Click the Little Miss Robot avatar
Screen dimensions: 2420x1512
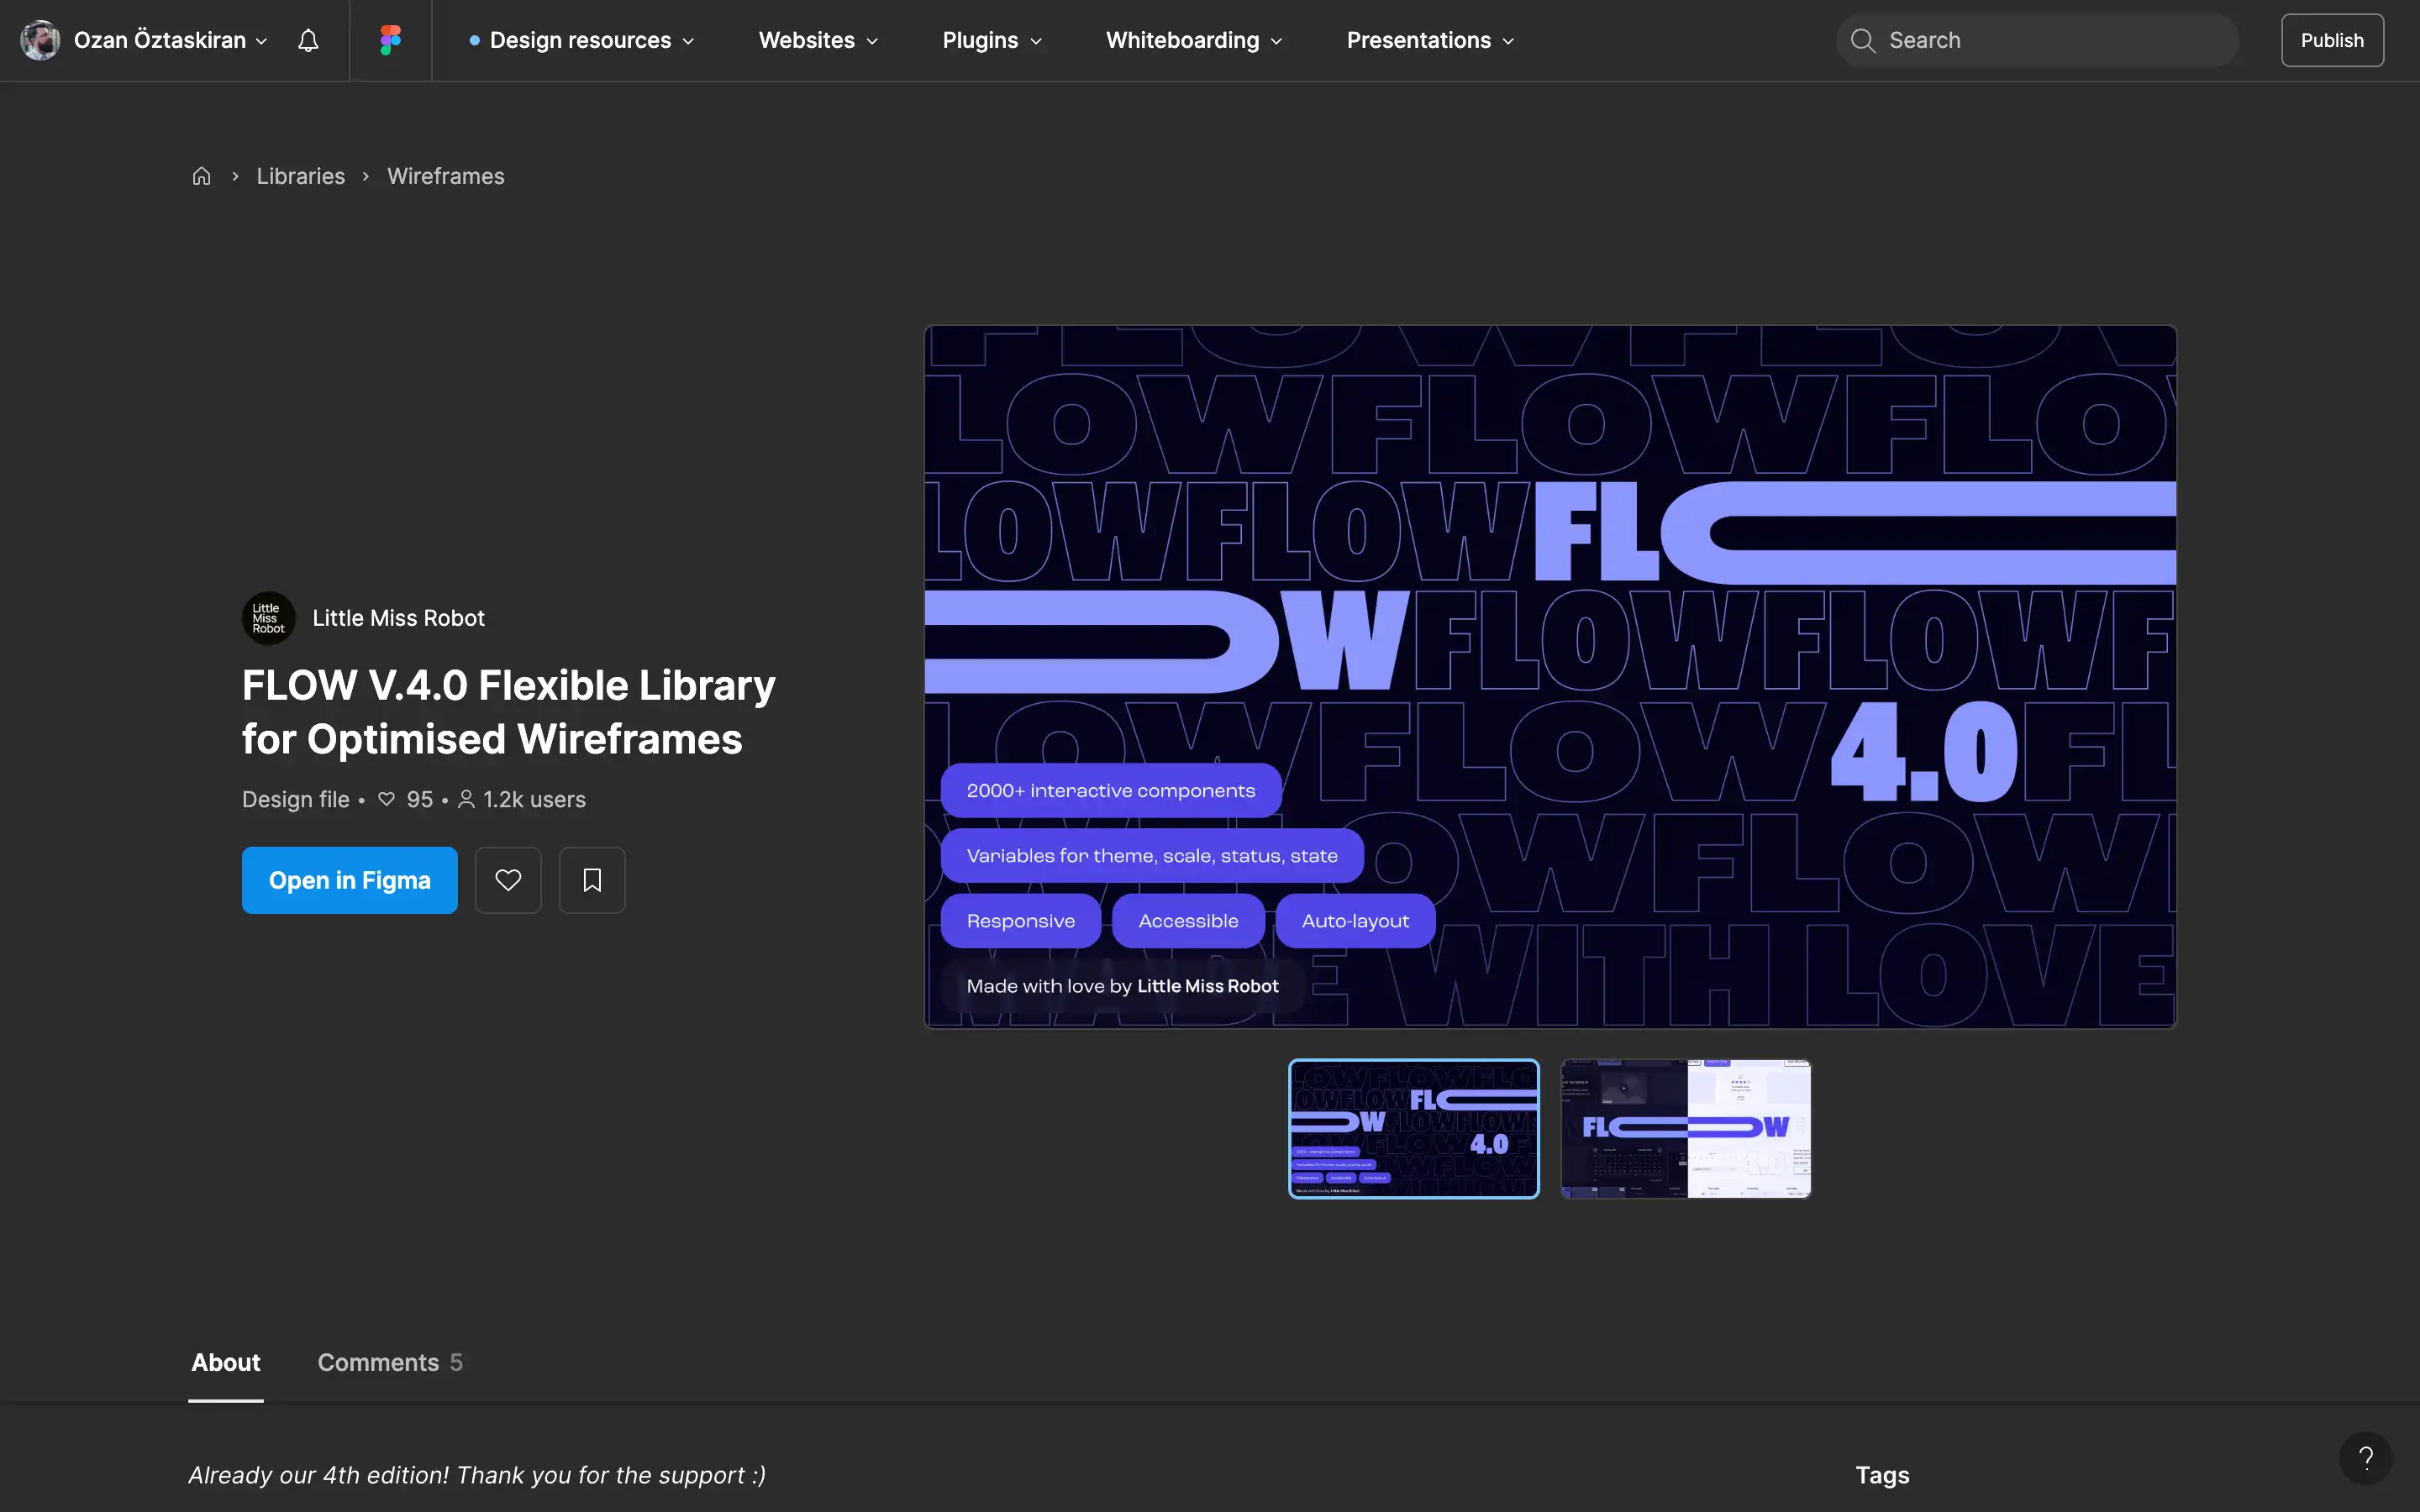[x=268, y=618]
